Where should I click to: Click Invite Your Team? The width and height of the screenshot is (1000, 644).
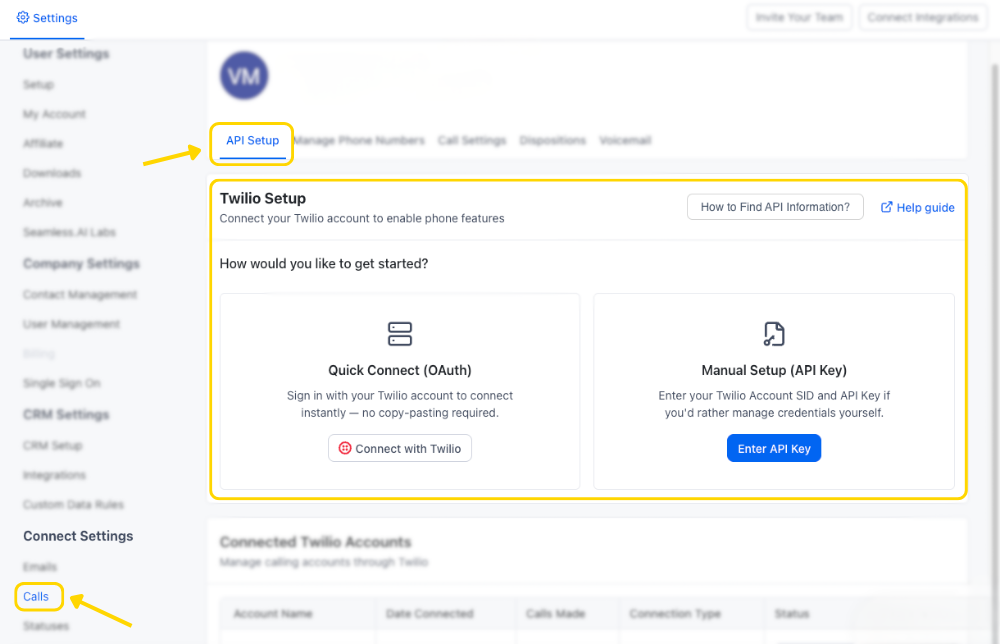(x=799, y=17)
